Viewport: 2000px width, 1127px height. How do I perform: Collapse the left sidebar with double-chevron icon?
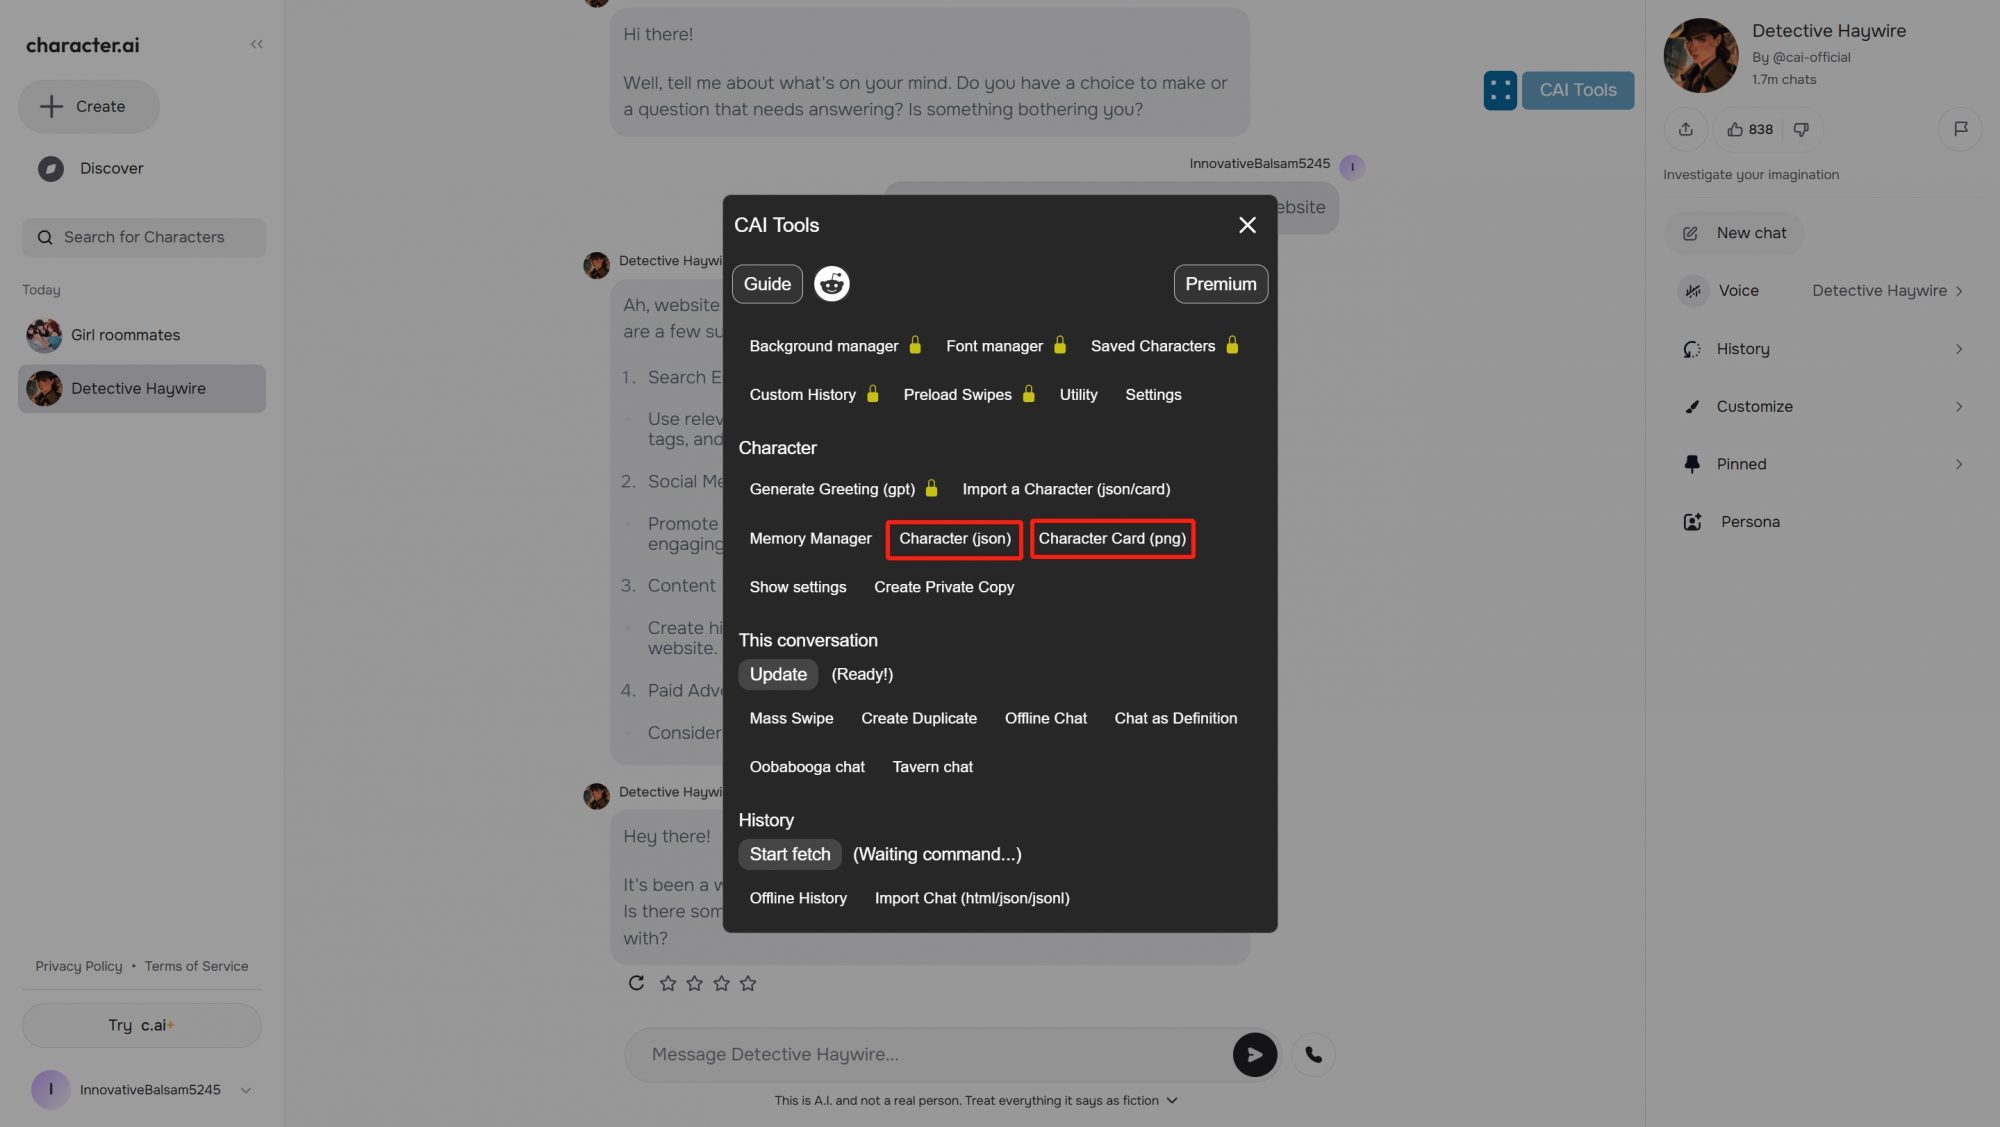pyautogui.click(x=256, y=44)
